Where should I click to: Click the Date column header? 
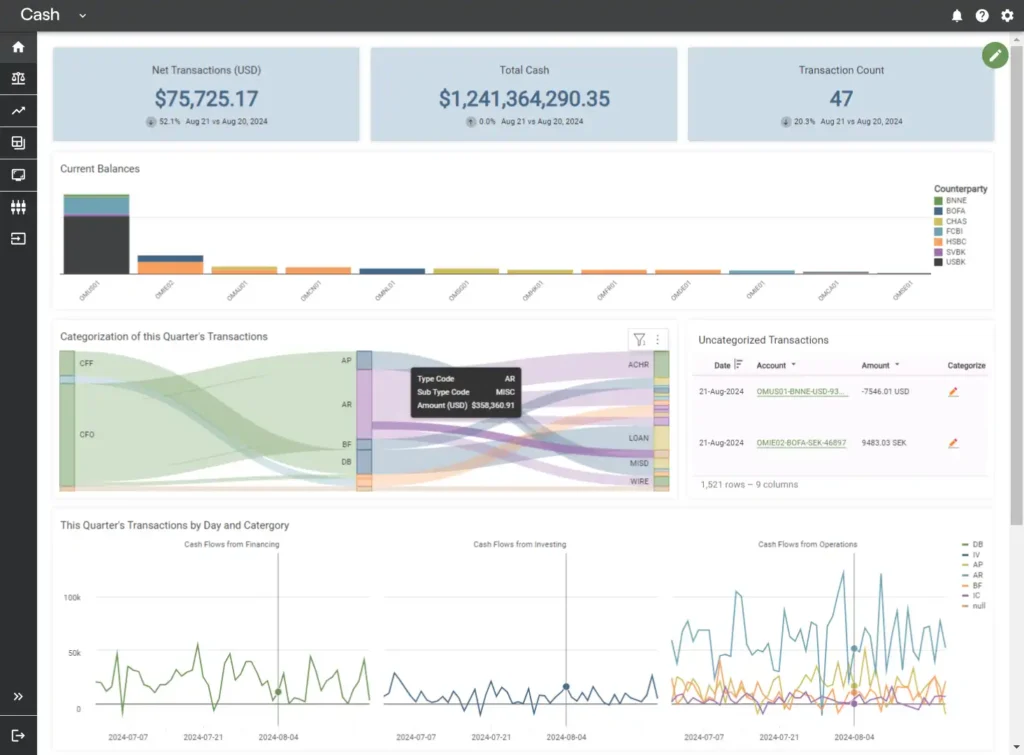(722, 365)
